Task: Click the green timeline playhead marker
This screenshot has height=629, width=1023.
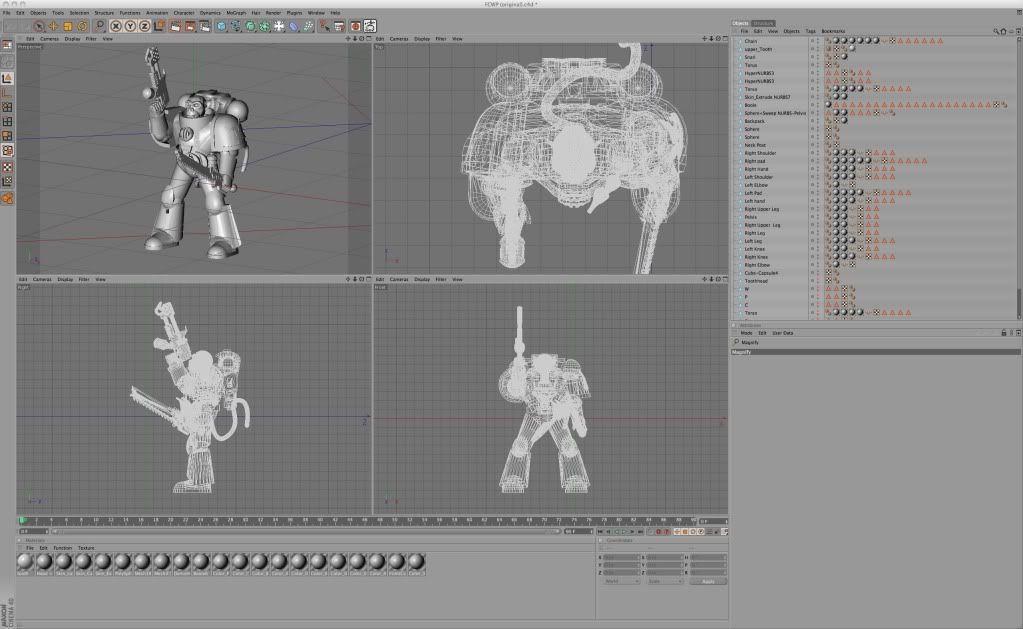Action: [x=22, y=520]
